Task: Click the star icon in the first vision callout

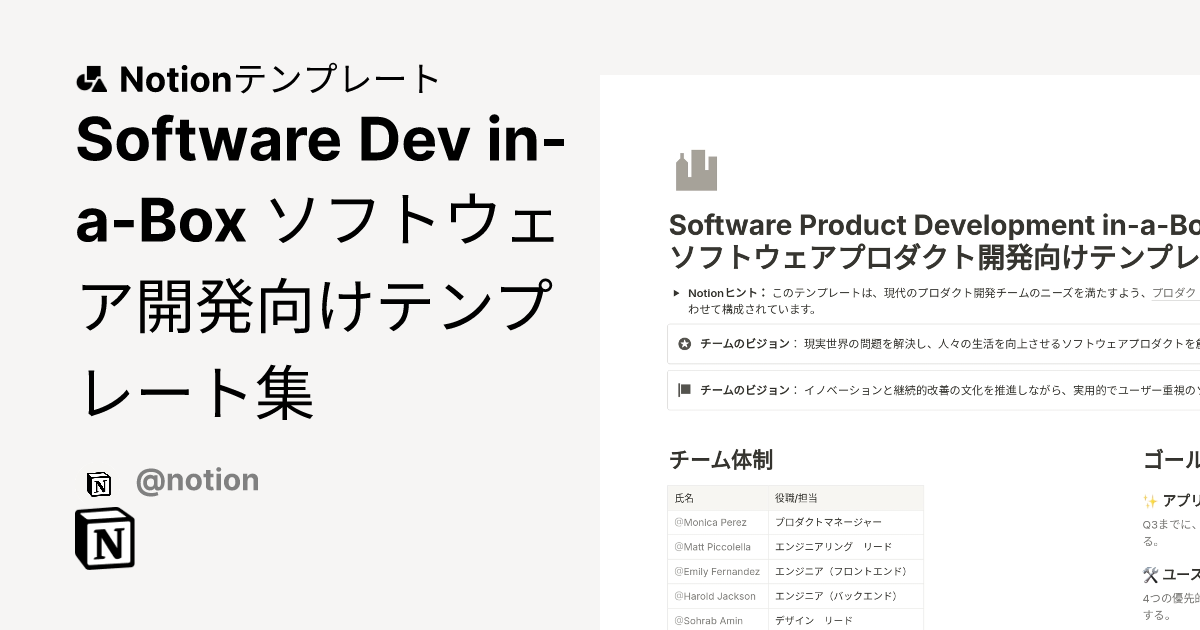Action: click(x=684, y=343)
